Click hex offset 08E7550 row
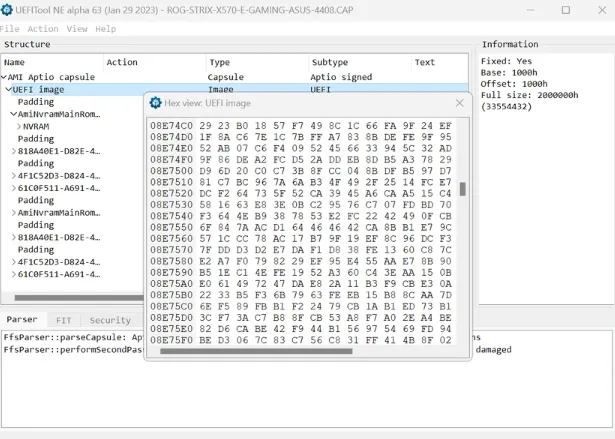The width and height of the screenshot is (615, 439). pyautogui.click(x=301, y=227)
